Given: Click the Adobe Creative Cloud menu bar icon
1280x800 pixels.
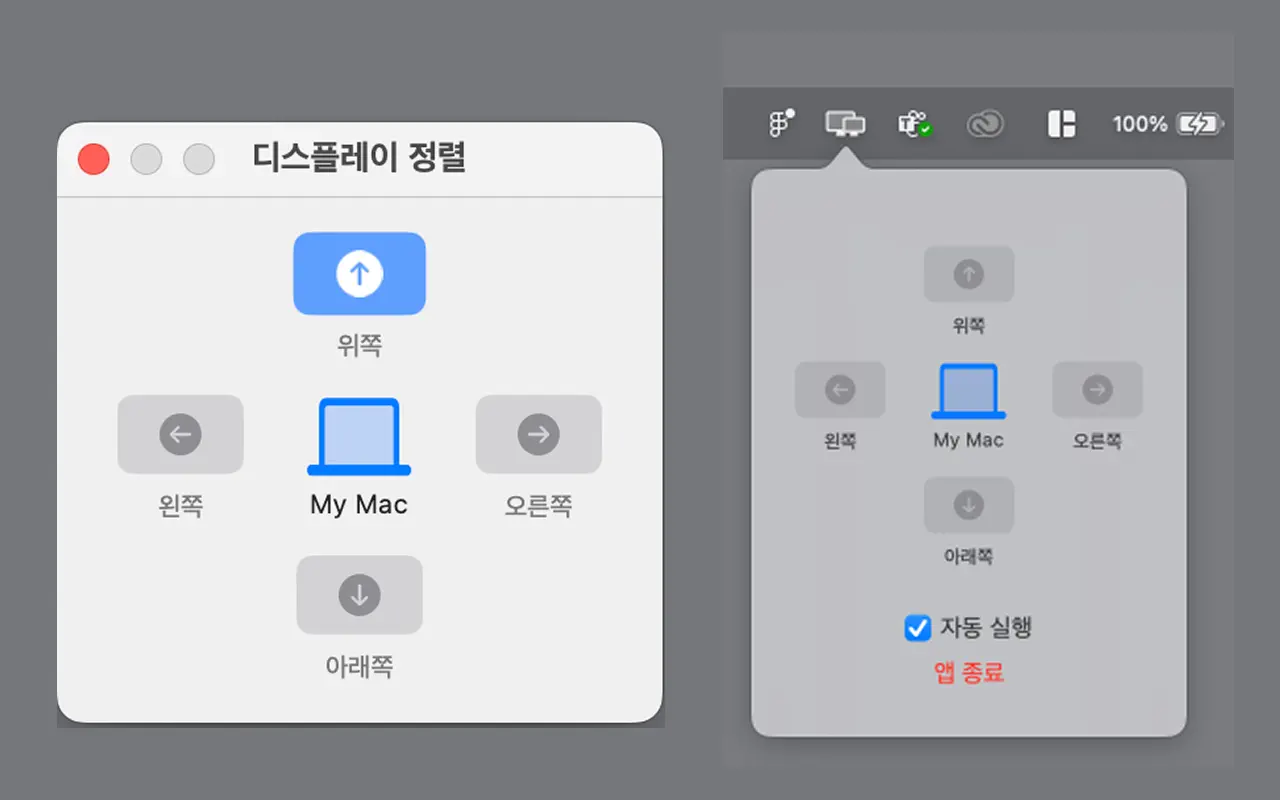Looking at the screenshot, I should tap(985, 124).
